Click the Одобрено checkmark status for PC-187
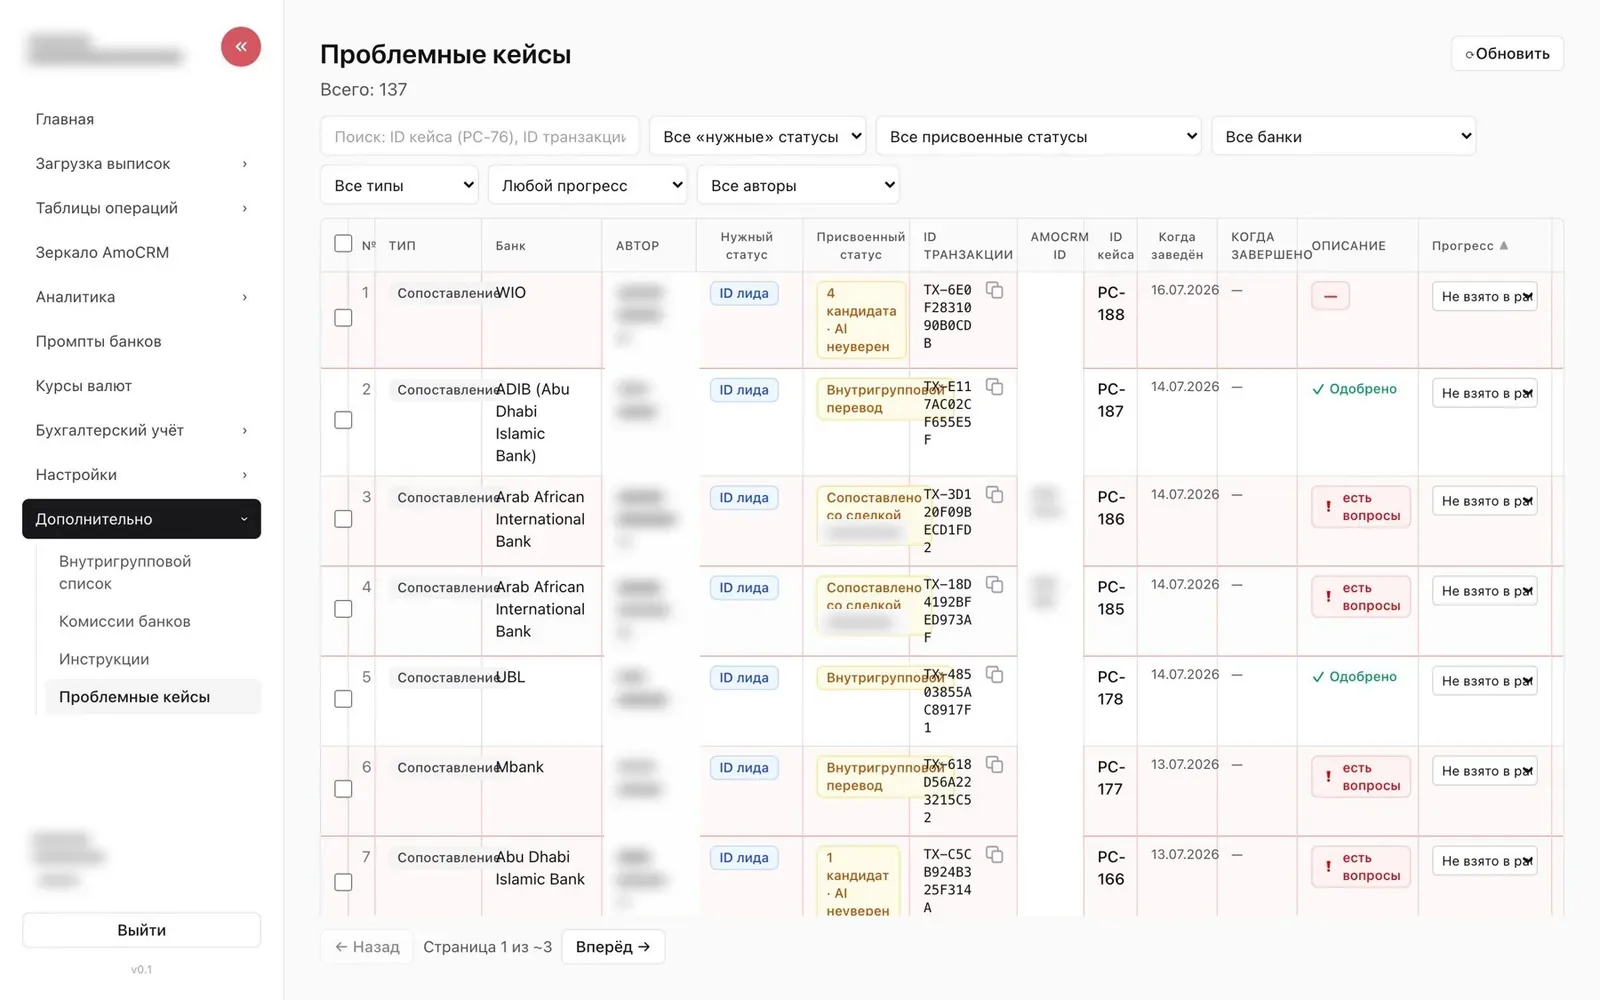The height and width of the screenshot is (1000, 1600). click(x=1354, y=389)
